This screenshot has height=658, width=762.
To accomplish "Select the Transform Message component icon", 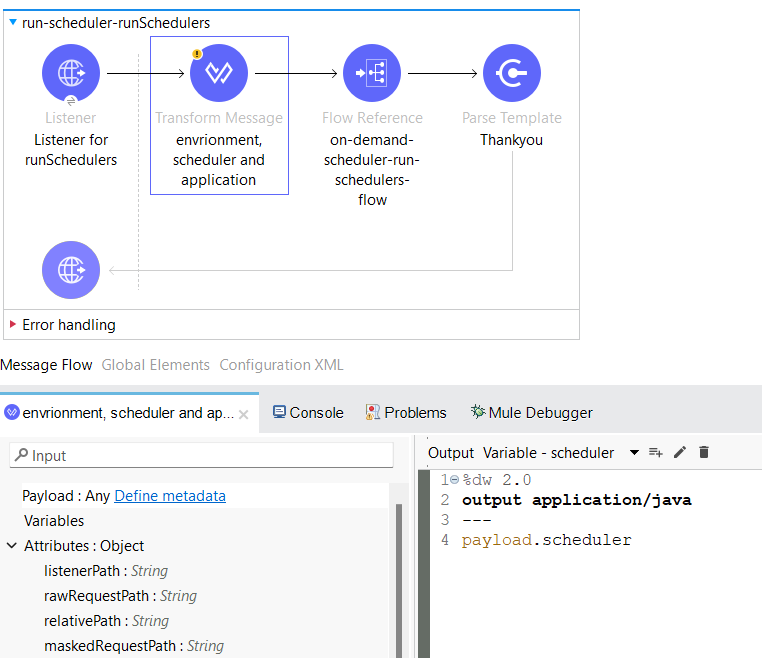I will coord(219,73).
